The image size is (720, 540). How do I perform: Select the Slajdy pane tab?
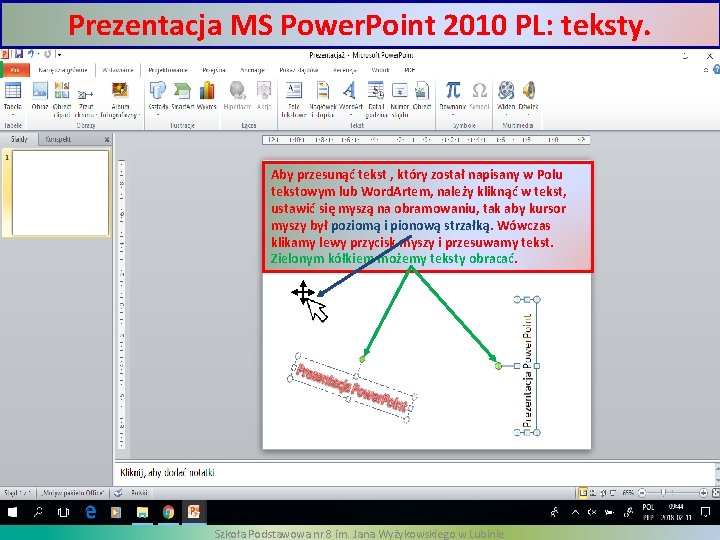coord(19,139)
